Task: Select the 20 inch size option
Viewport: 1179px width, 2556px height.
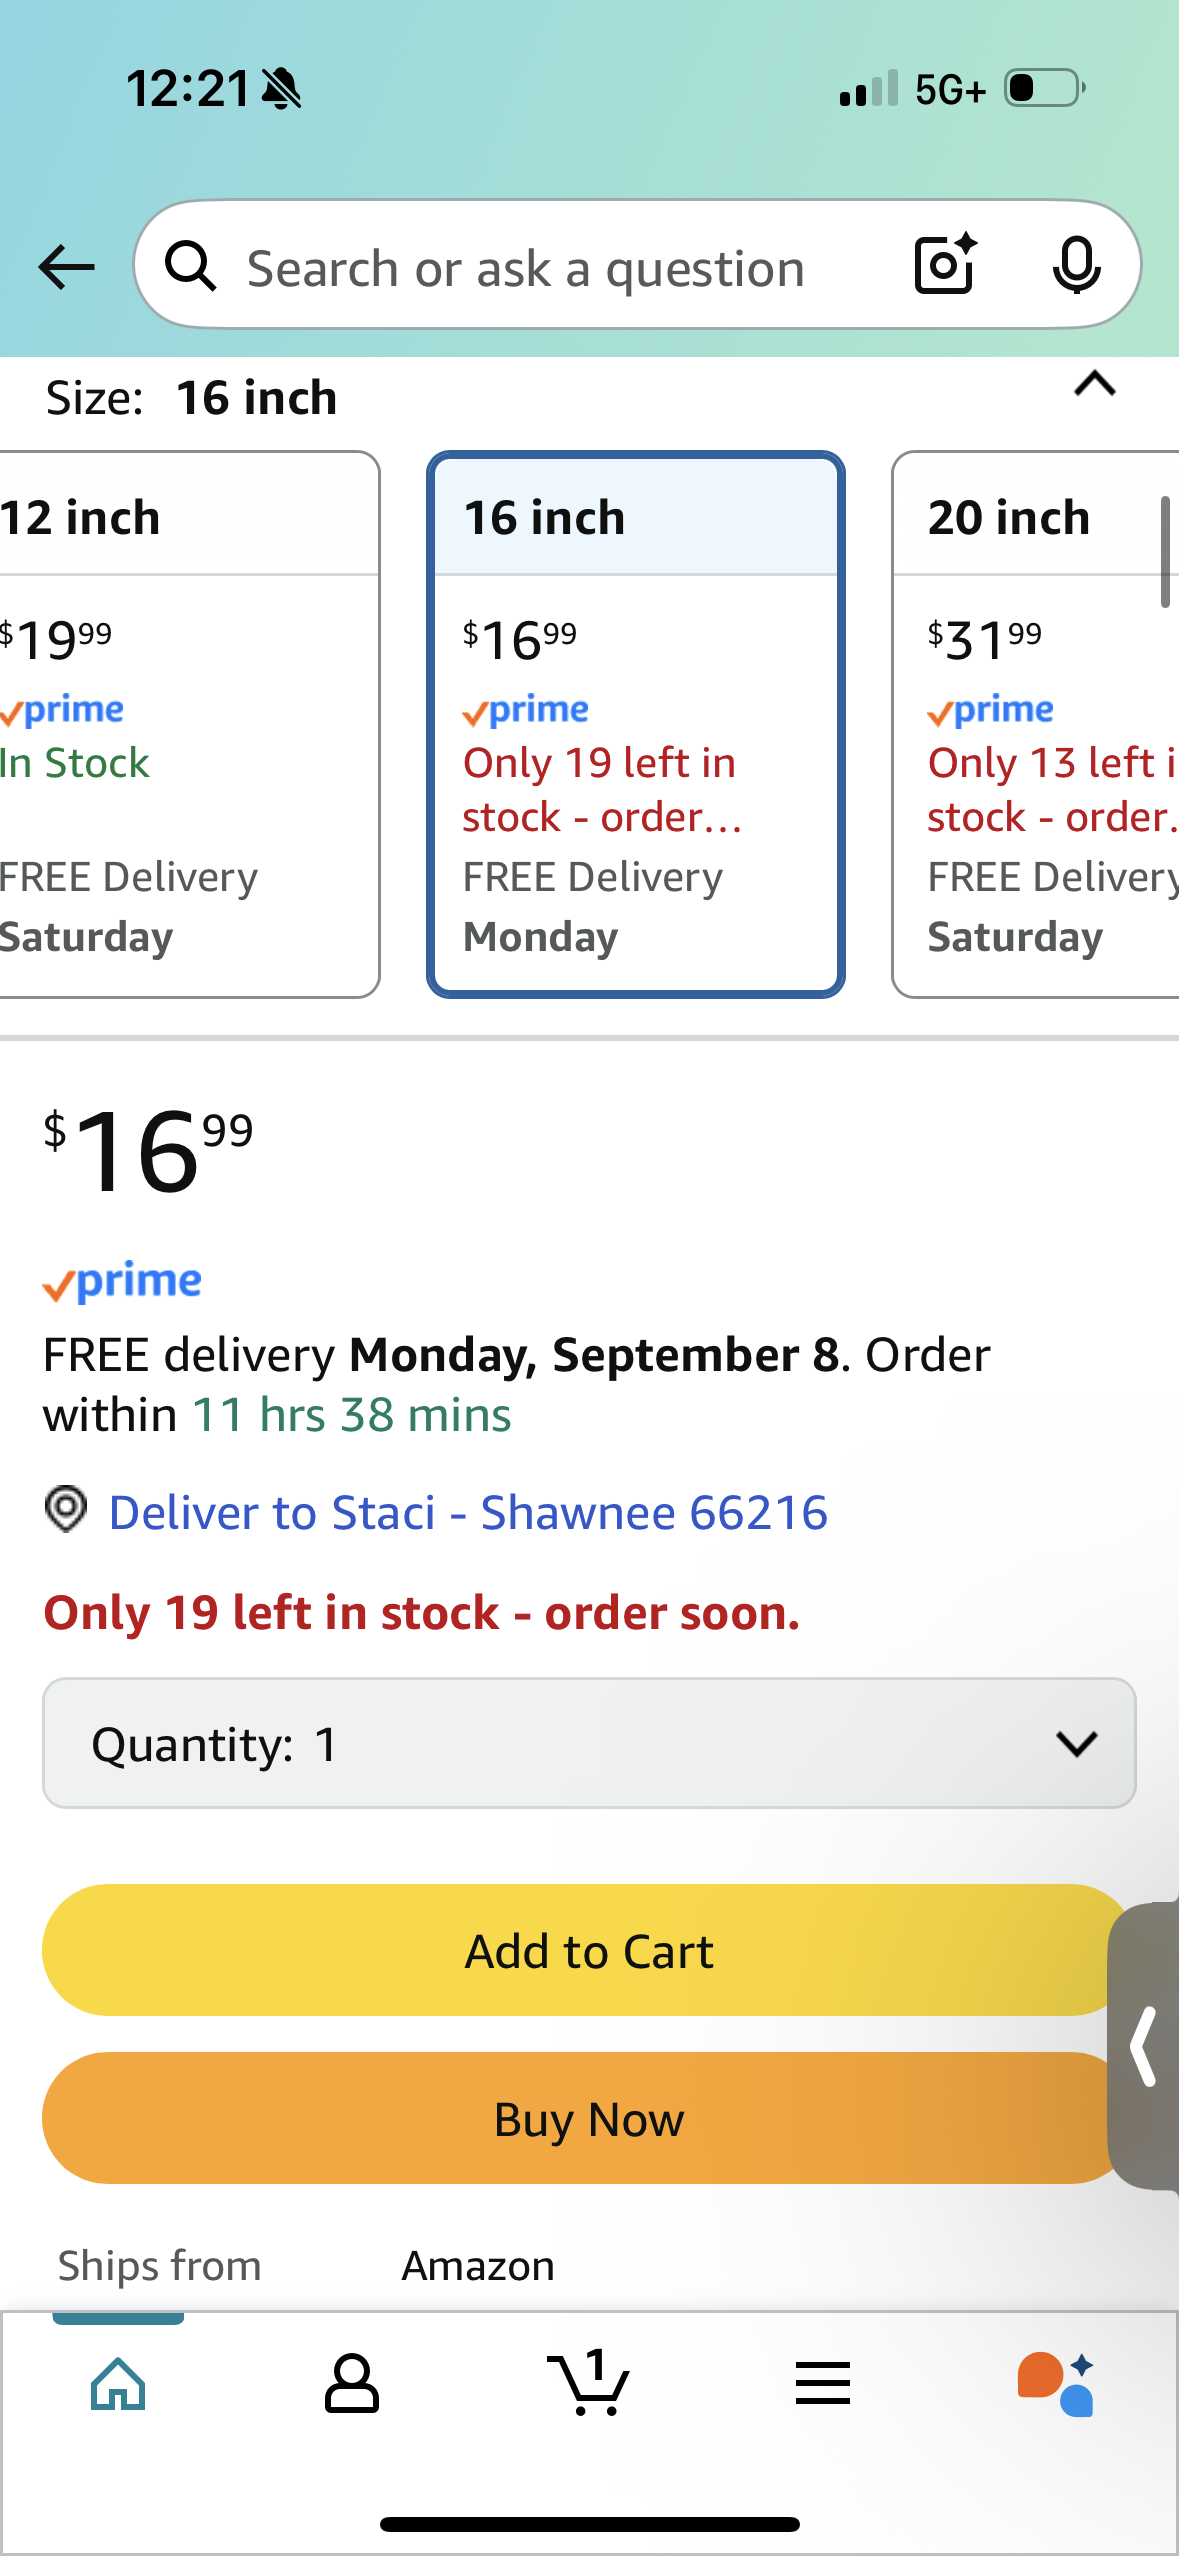Action: pos(1036,724)
